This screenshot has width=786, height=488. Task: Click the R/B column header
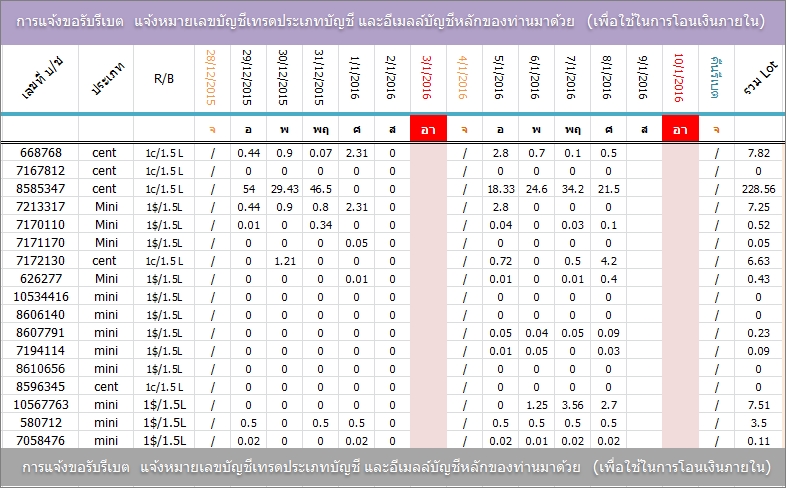[x=164, y=79]
